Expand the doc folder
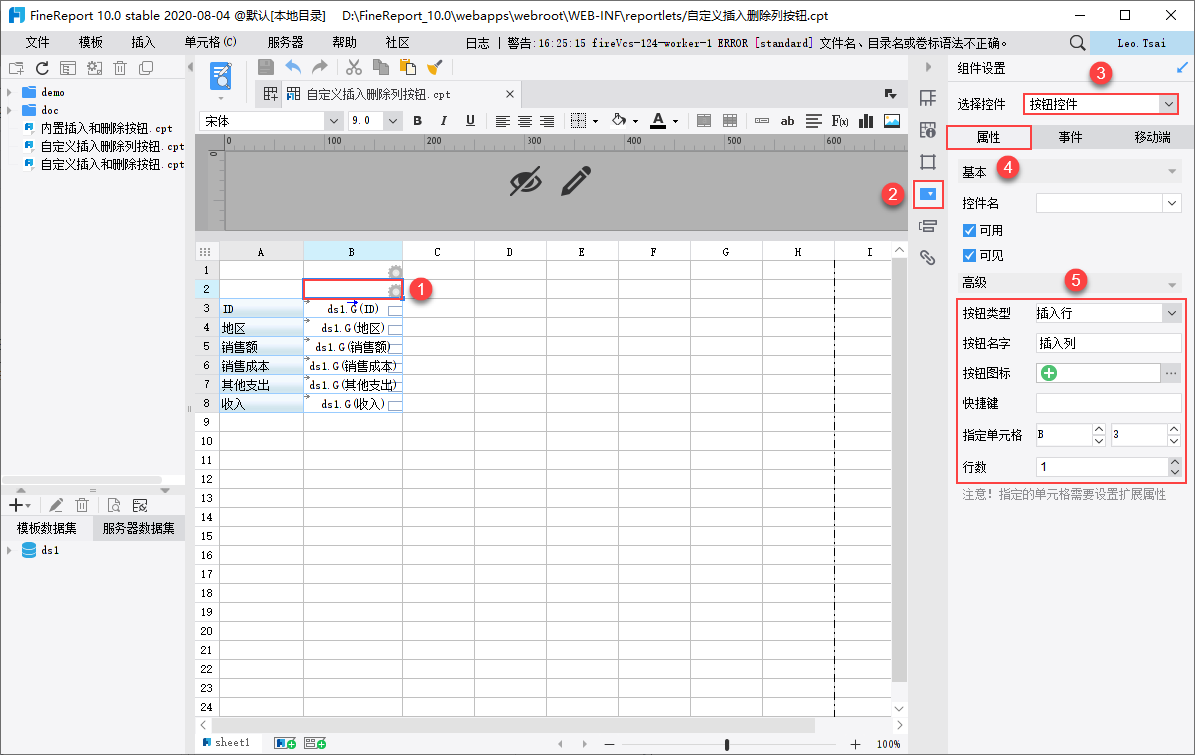 click(x=9, y=110)
